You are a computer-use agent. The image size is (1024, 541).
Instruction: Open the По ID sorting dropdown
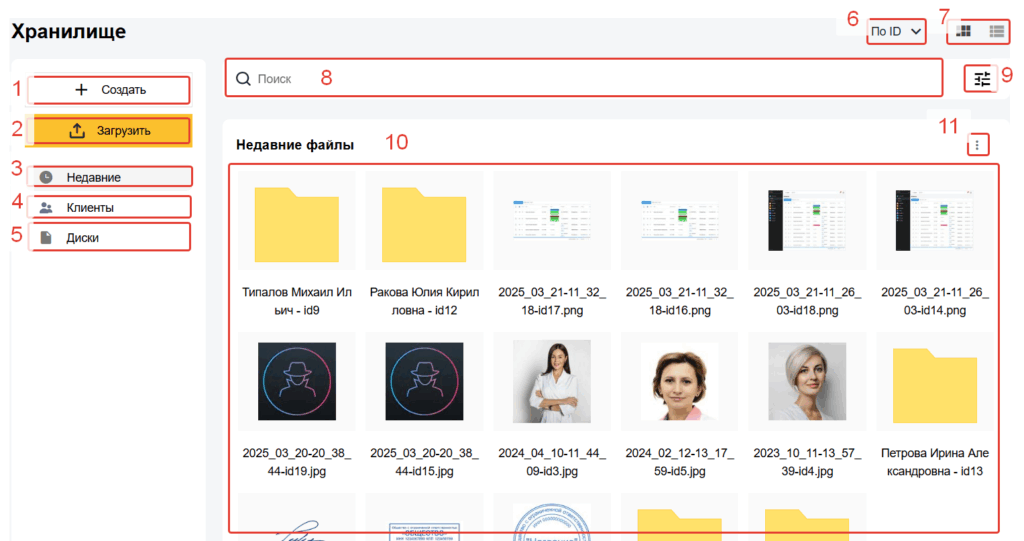(896, 31)
